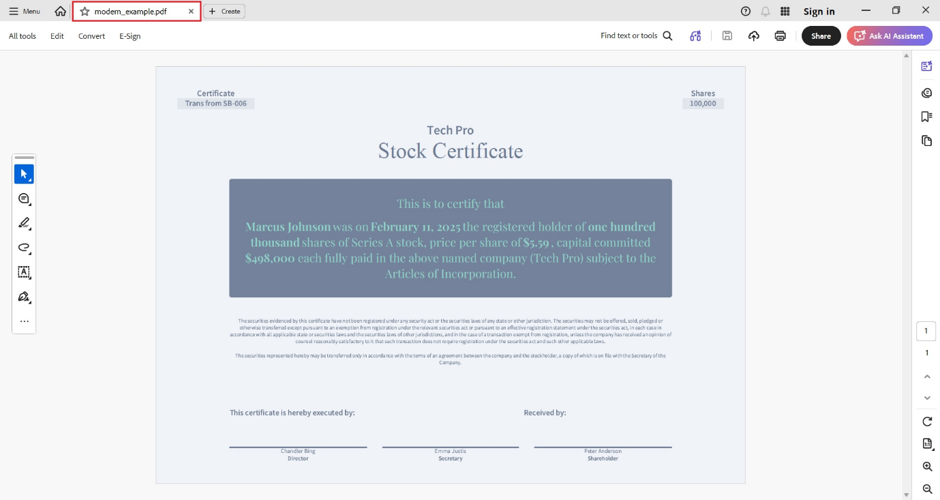Screen dimensions: 940x500
Task: Click 'Received by:' label
Action: [x=544, y=412]
